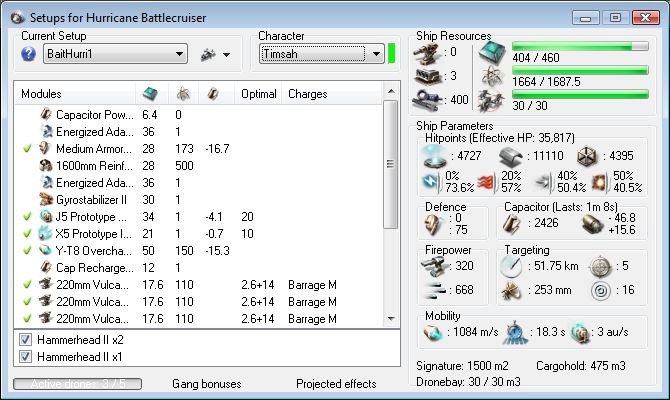
Task: Click the EM resistance icon
Action: 431,182
